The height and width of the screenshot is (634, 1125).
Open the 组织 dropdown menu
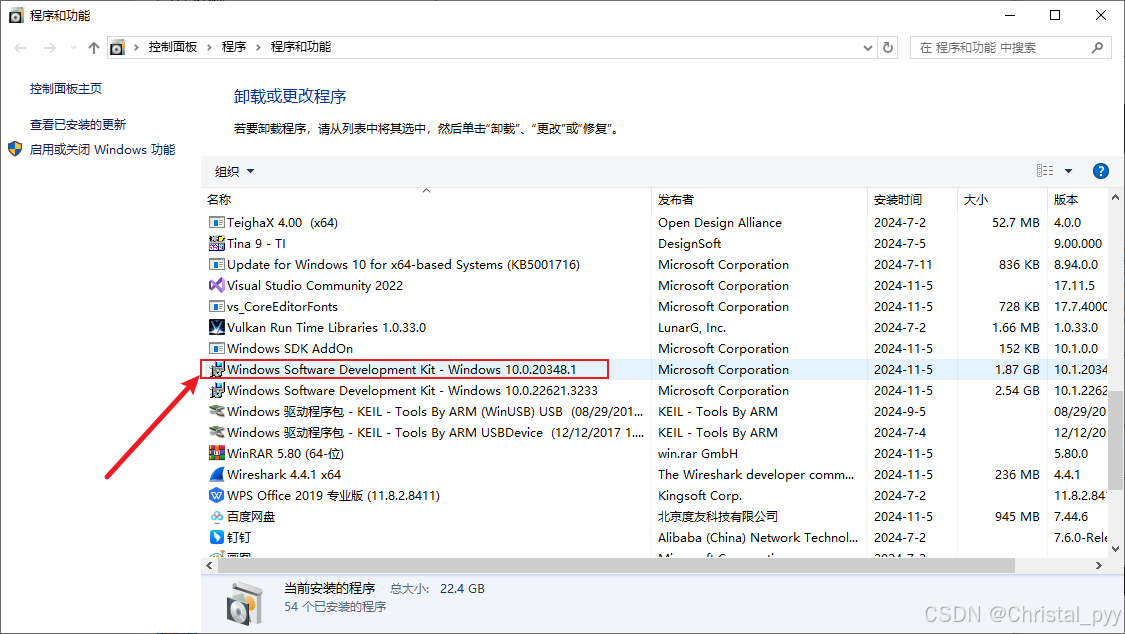coord(235,171)
